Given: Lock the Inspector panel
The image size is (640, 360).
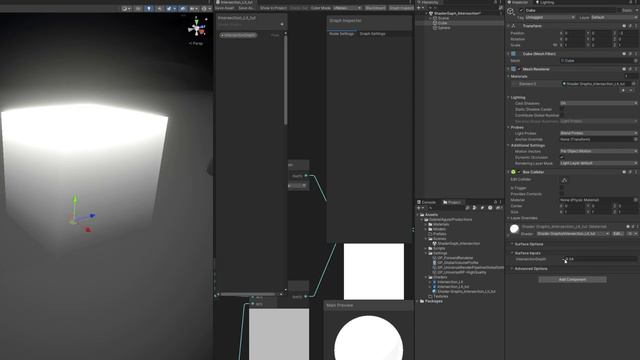Looking at the screenshot, I should click(x=632, y=2).
